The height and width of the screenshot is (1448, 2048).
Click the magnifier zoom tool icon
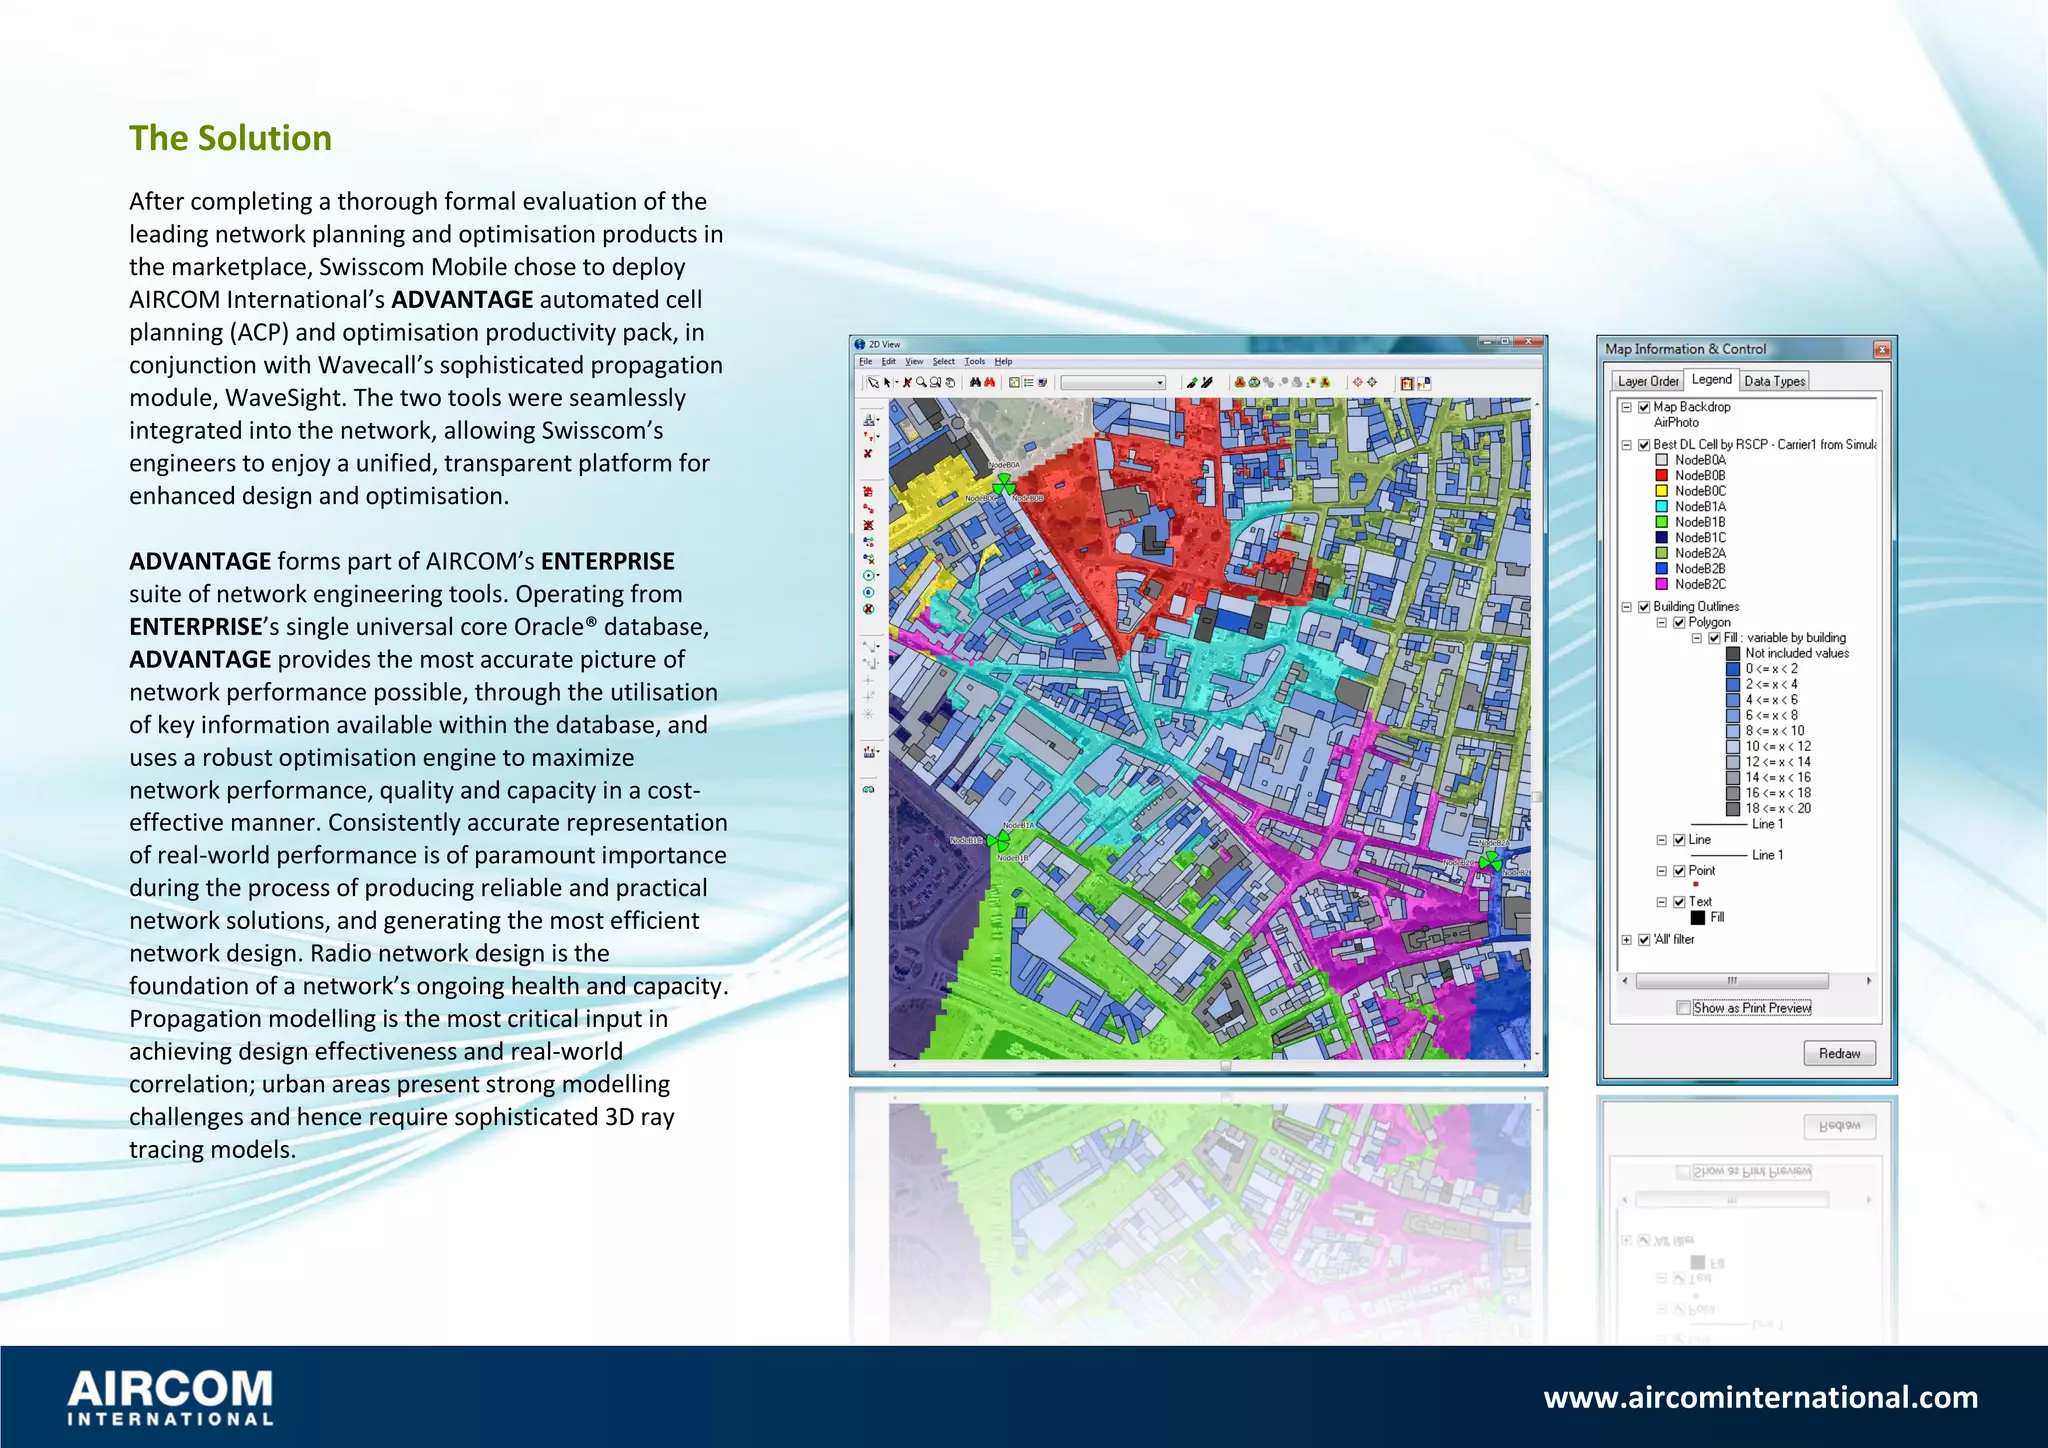point(921,382)
